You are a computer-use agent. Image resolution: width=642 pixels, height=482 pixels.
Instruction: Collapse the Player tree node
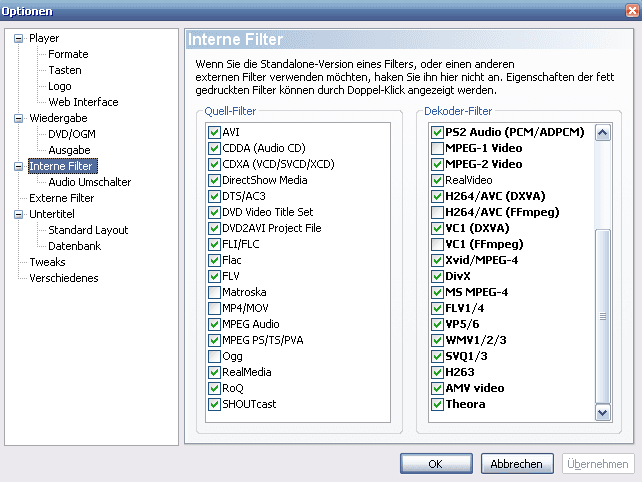pyautogui.click(x=18, y=38)
